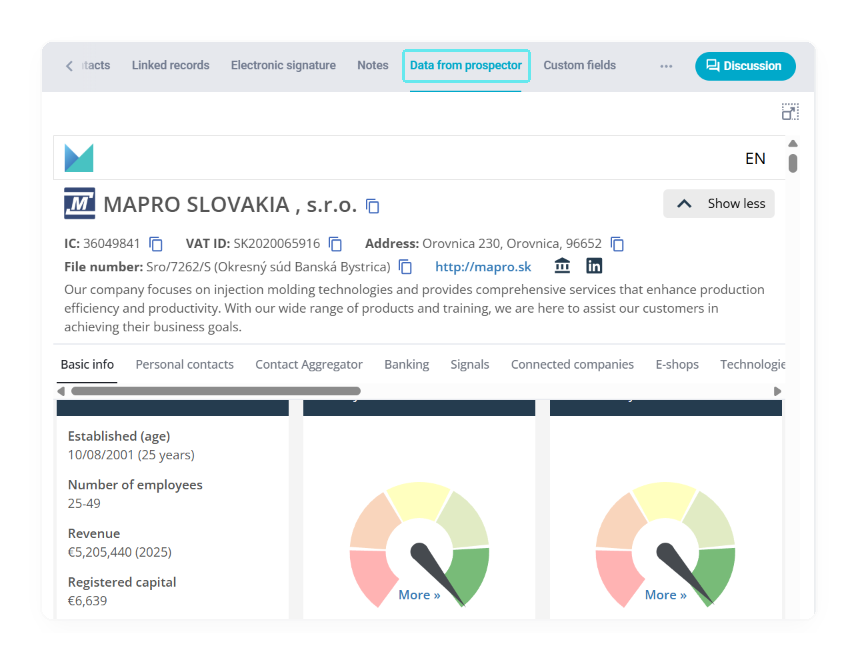Click vertical scrollbar up arrow
Screen dimensions: 858x661
[x=793, y=143]
